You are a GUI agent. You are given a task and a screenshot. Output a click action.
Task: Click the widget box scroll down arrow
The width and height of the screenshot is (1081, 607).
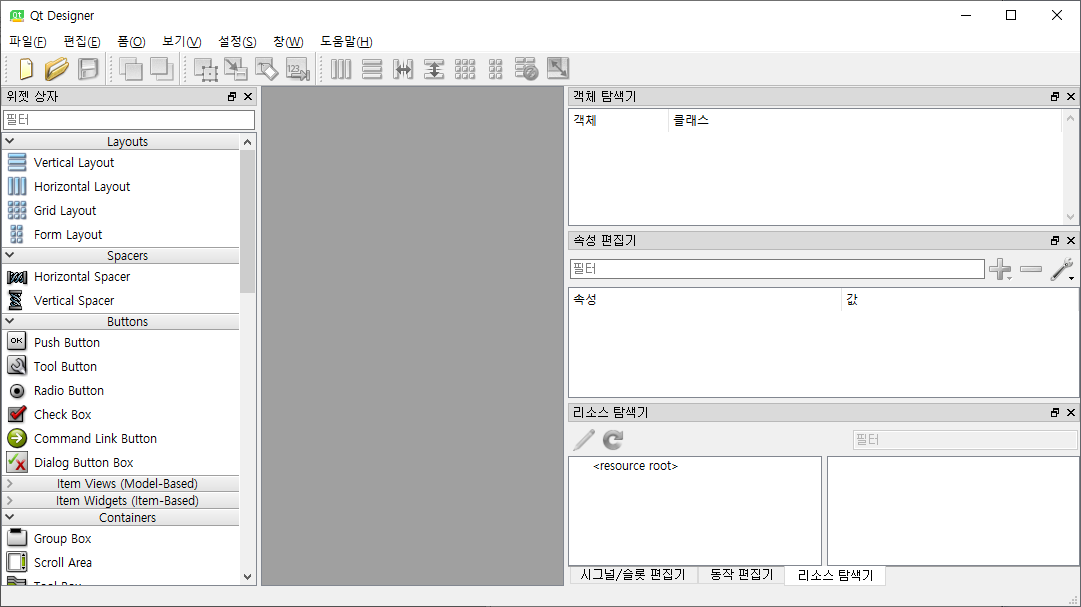[x=247, y=577]
